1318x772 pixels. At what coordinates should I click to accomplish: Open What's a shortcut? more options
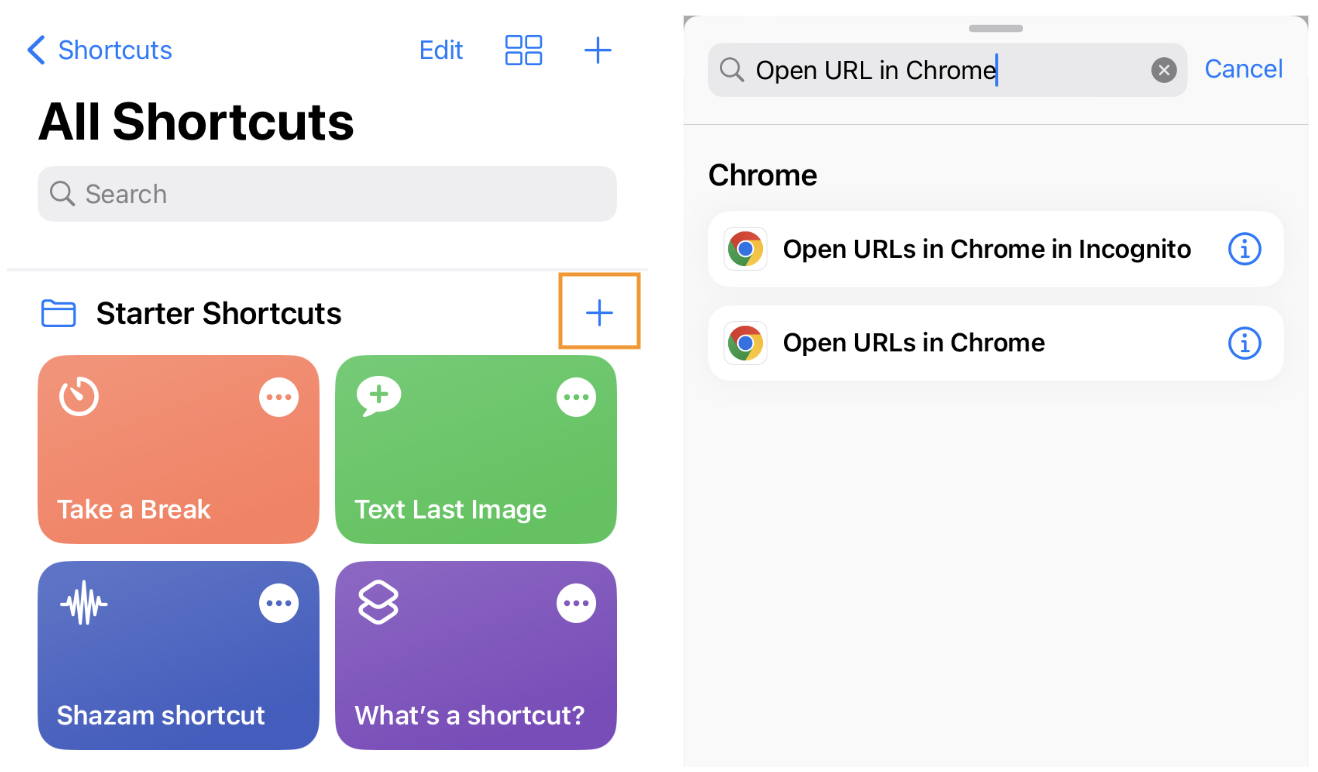tap(576, 603)
